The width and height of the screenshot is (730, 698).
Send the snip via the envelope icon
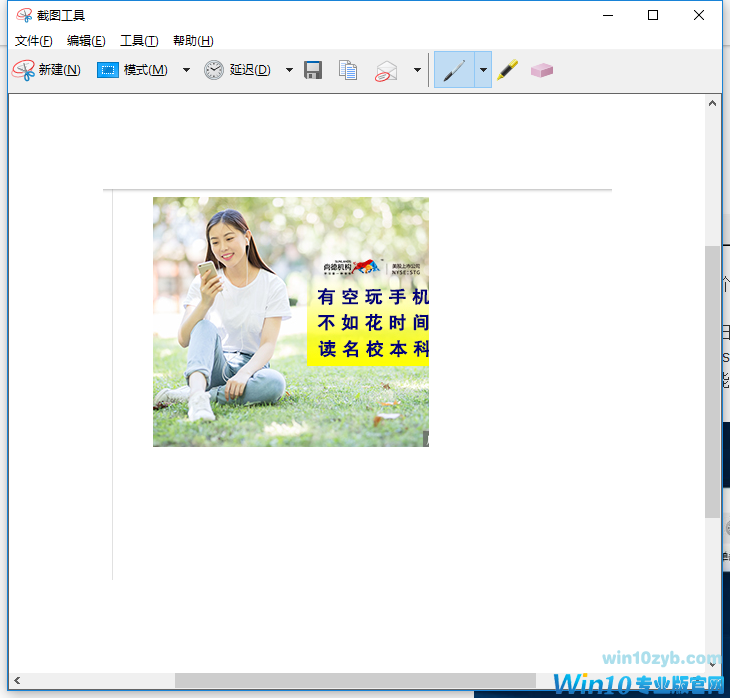pos(387,70)
